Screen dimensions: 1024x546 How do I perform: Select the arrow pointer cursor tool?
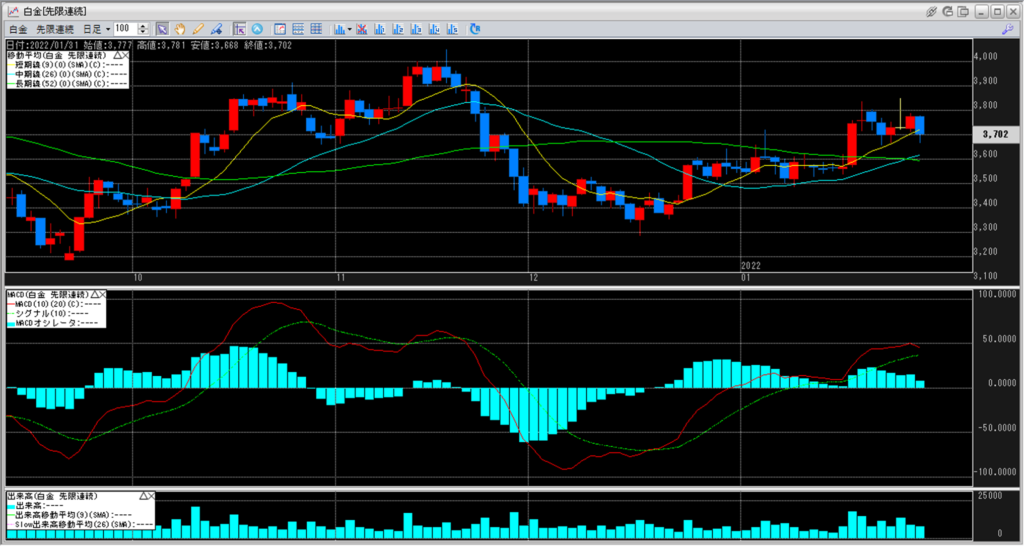click(x=163, y=29)
